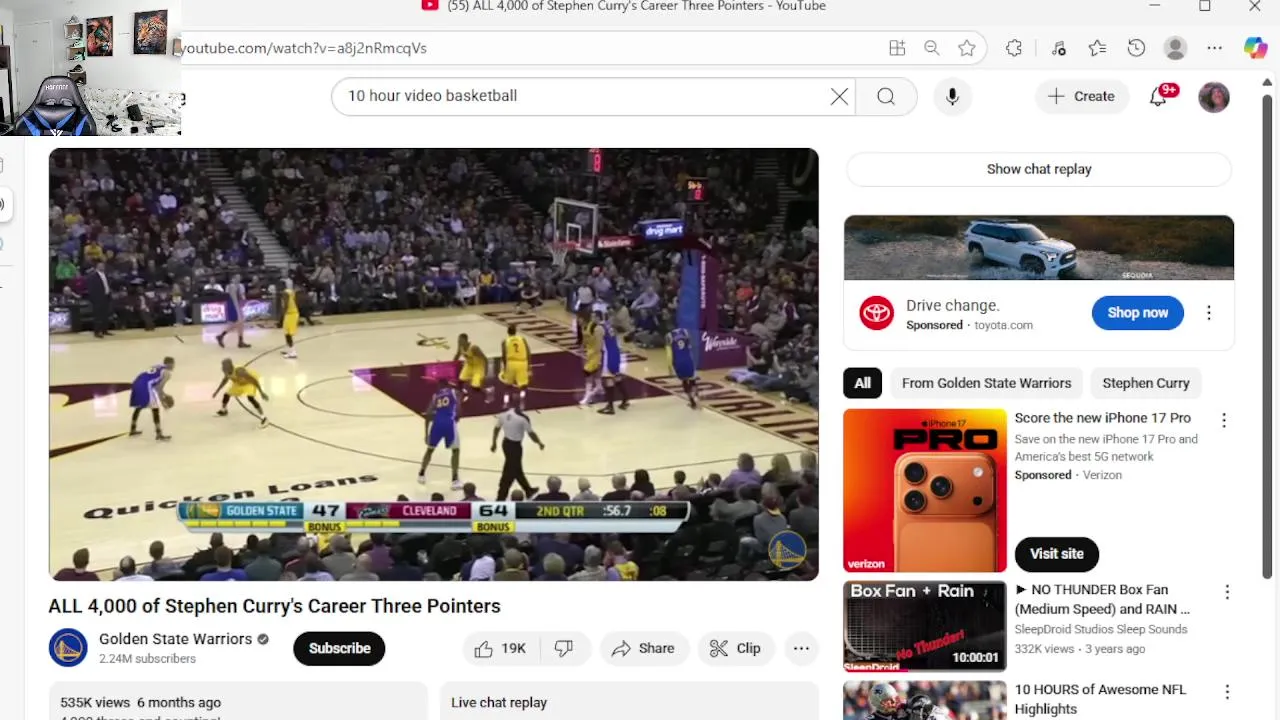
Task: Open NO THUNDER Box Fan video title
Action: tap(1102, 599)
